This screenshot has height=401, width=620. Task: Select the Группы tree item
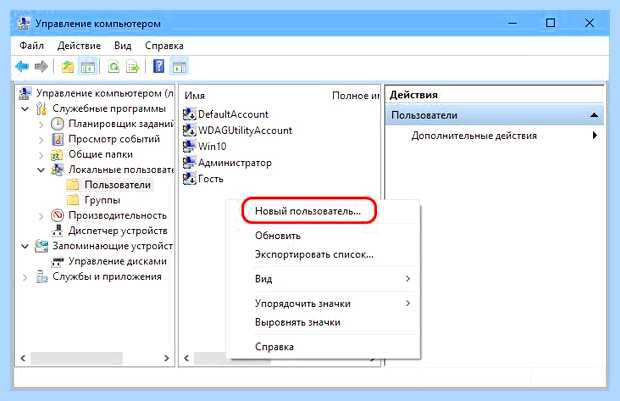coord(102,200)
